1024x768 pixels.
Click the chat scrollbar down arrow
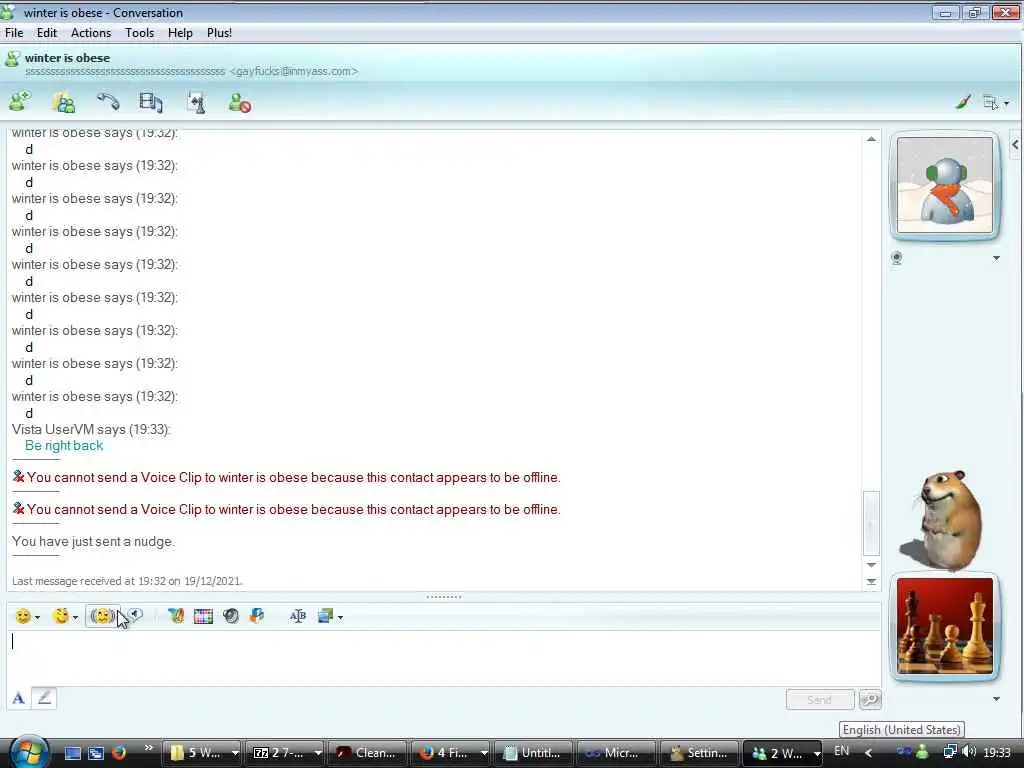871,565
